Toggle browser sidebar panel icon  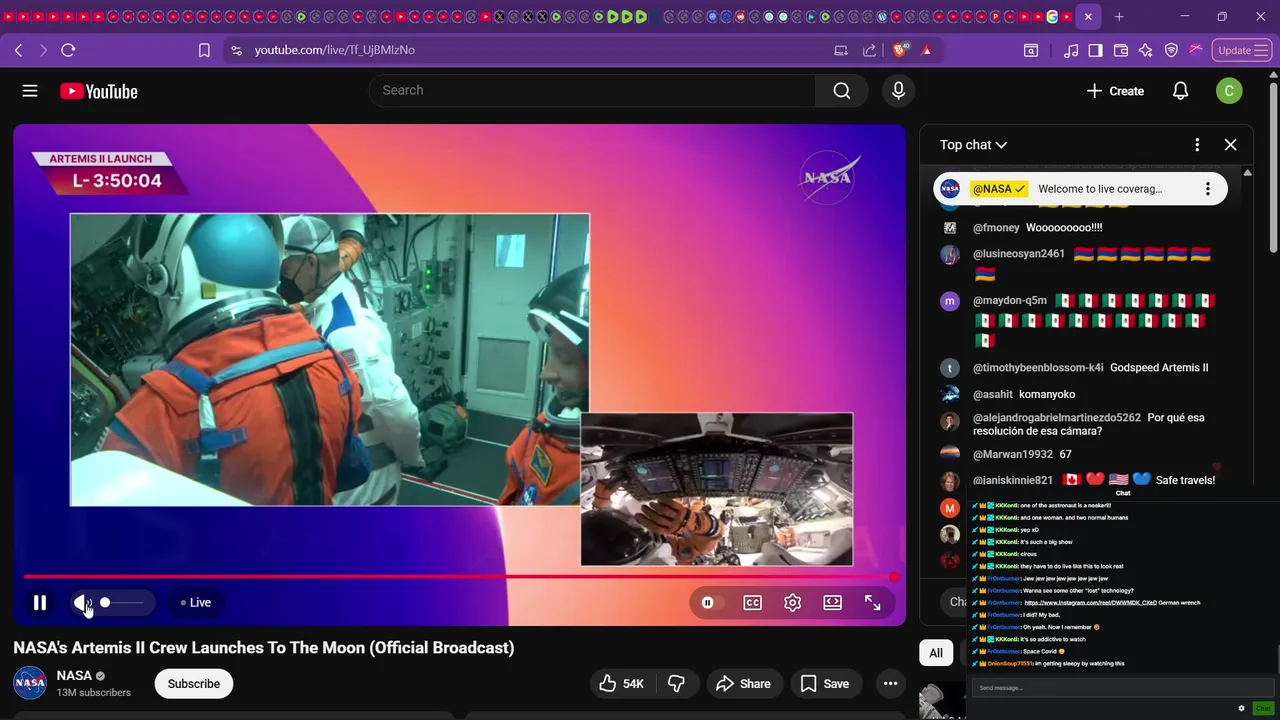1095,50
